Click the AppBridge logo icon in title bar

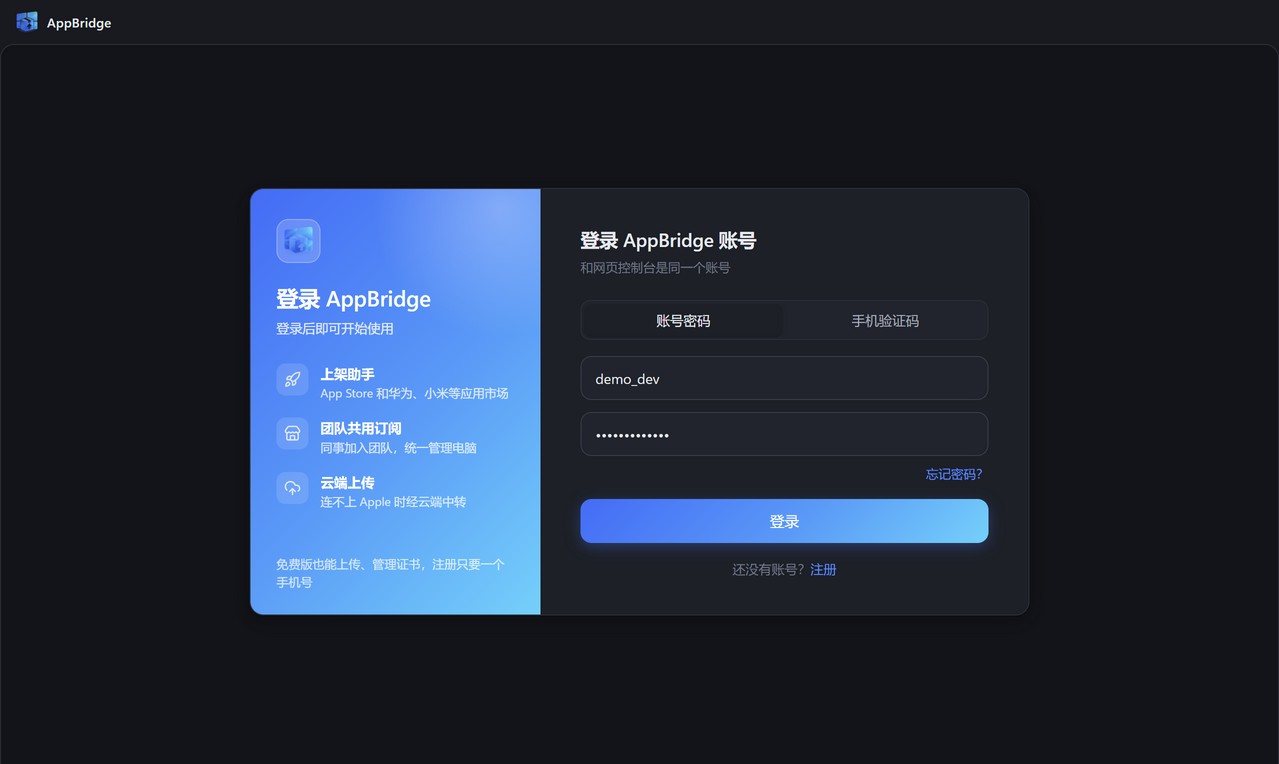(27, 22)
